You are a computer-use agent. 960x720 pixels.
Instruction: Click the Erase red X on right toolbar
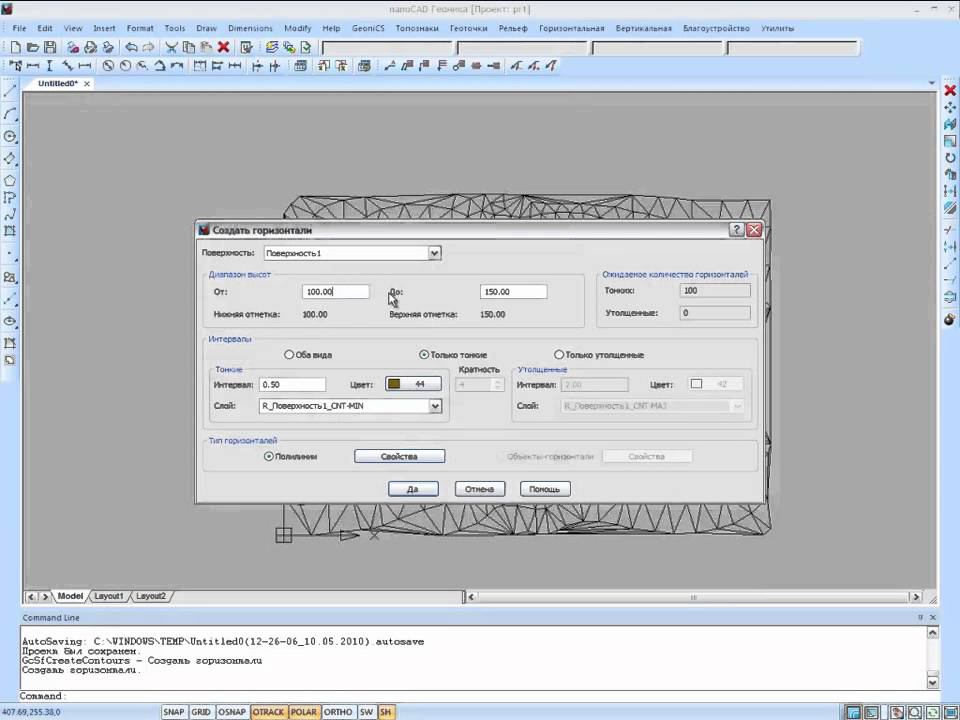pyautogui.click(x=950, y=91)
